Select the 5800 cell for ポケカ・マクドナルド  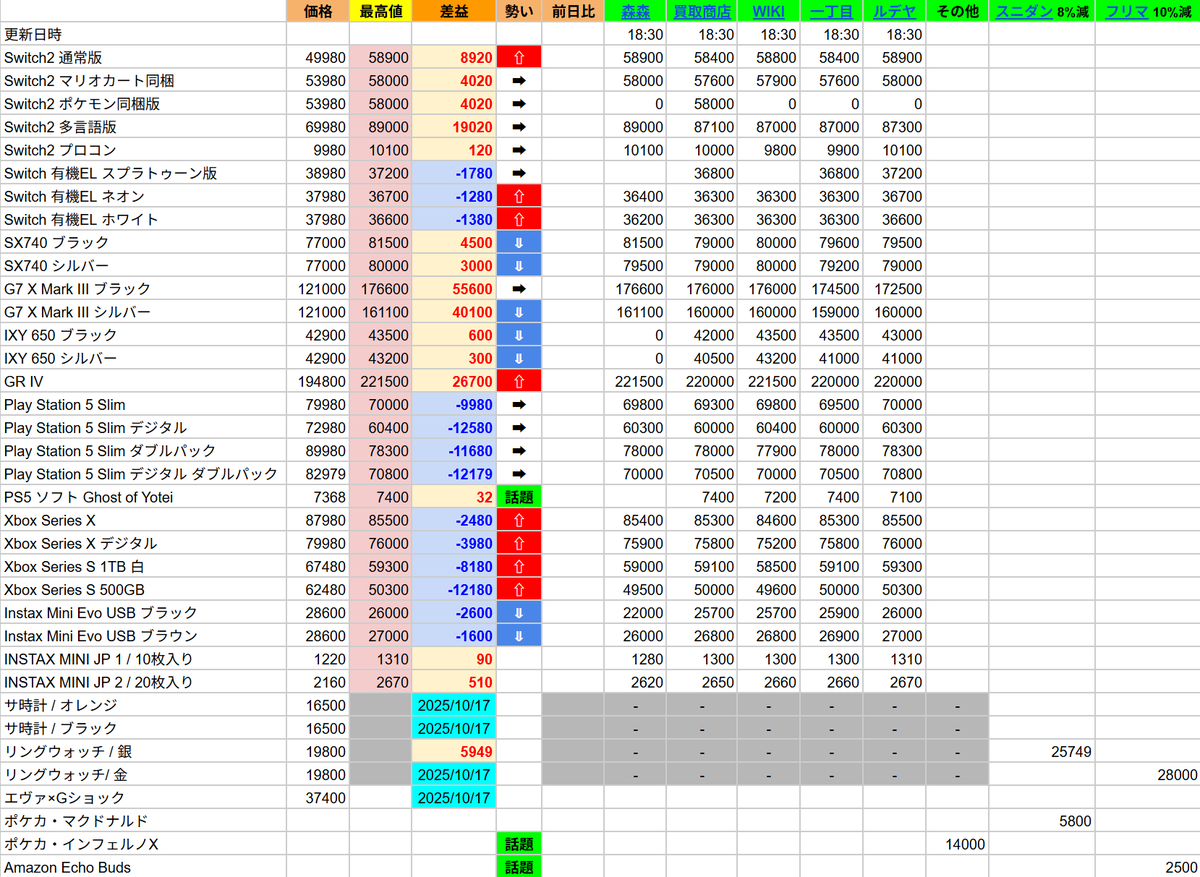[x=1042, y=821]
